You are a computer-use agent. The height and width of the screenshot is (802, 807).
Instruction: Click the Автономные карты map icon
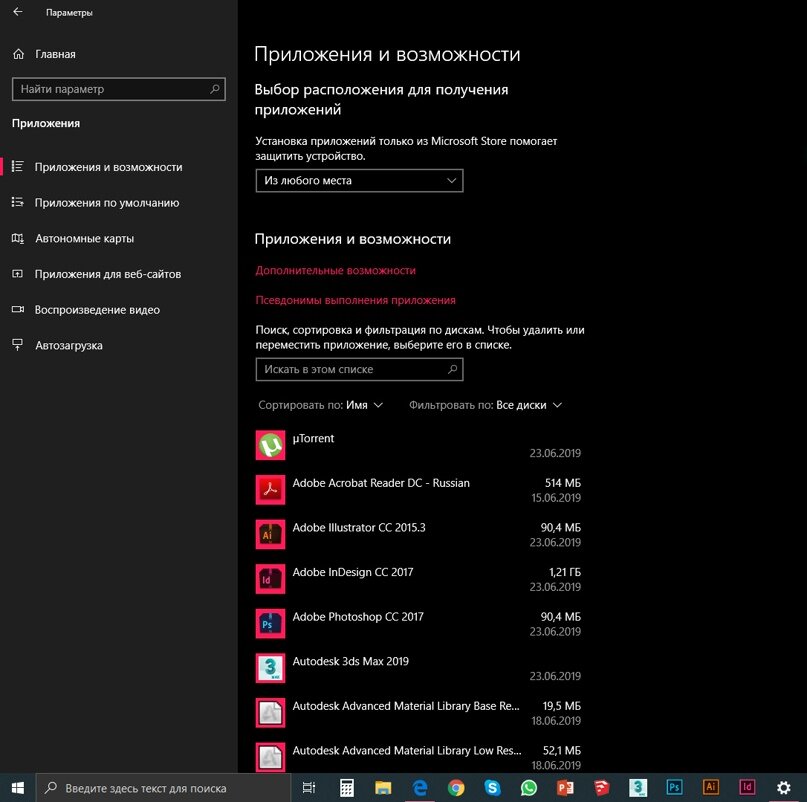coord(17,238)
